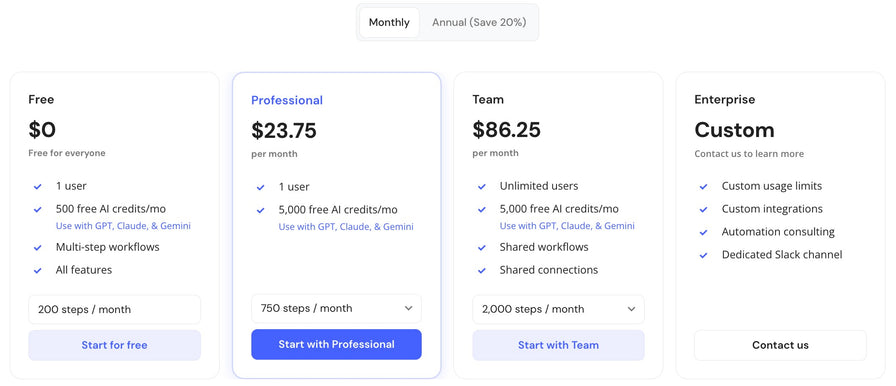Click the 200 steps / month field

[114, 309]
